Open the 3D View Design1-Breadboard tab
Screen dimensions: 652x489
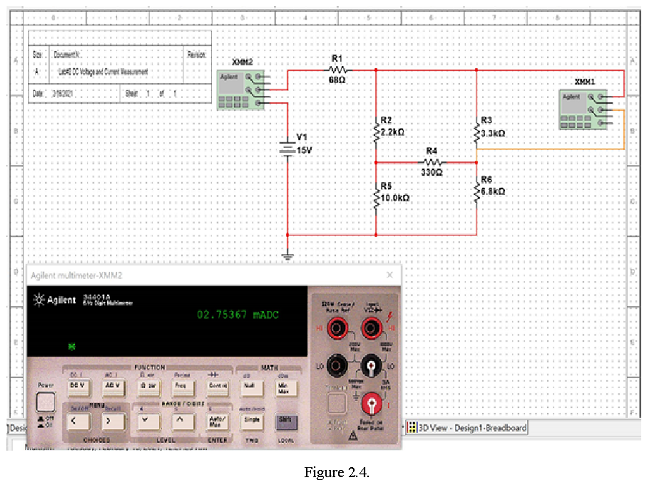[x=467, y=427]
